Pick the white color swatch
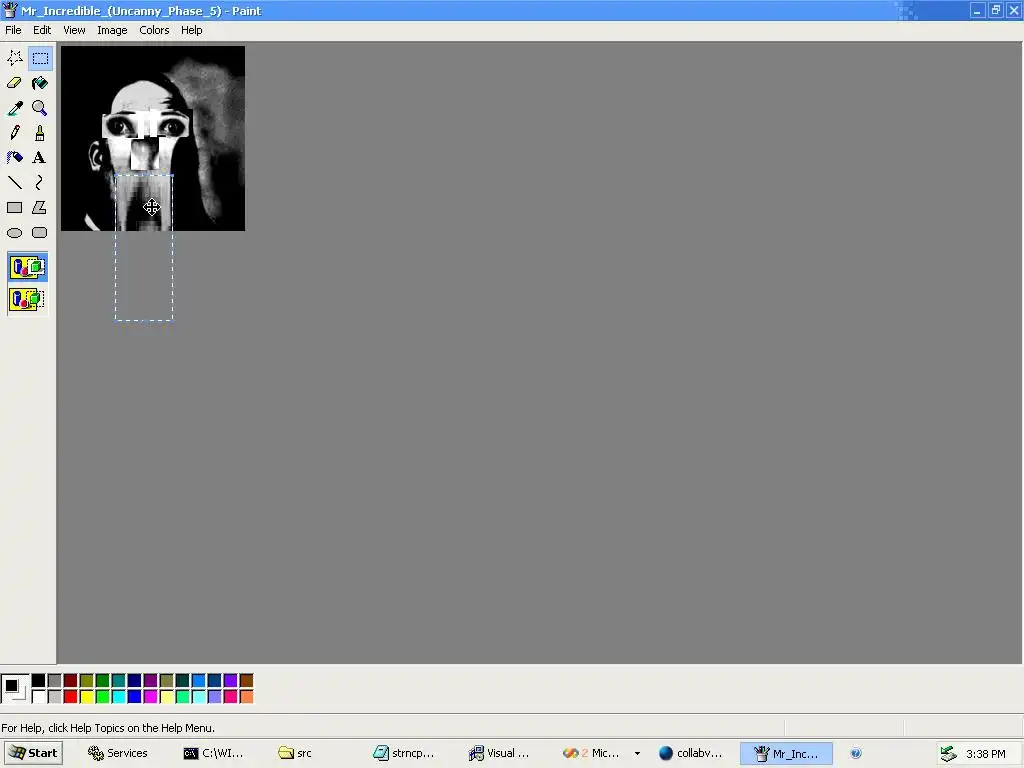 [39, 697]
